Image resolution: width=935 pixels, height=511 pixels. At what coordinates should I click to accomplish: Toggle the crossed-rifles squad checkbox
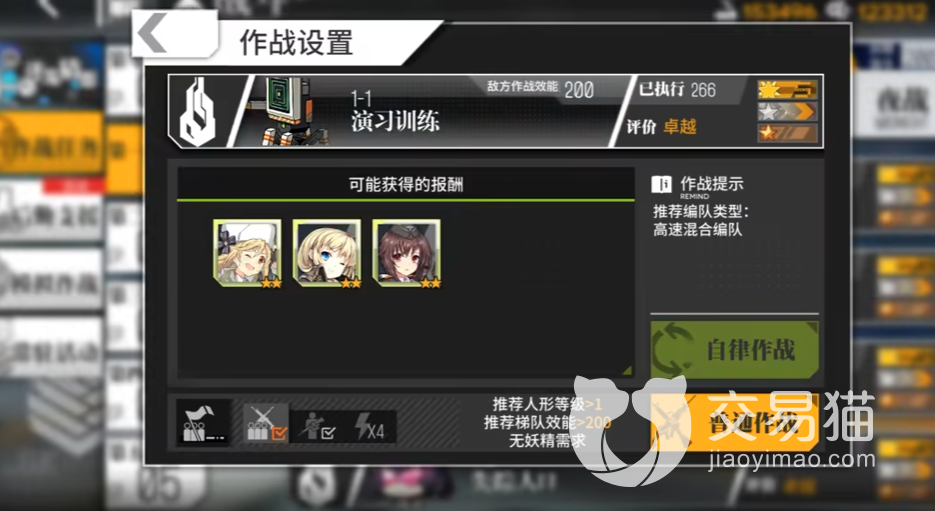[266, 424]
